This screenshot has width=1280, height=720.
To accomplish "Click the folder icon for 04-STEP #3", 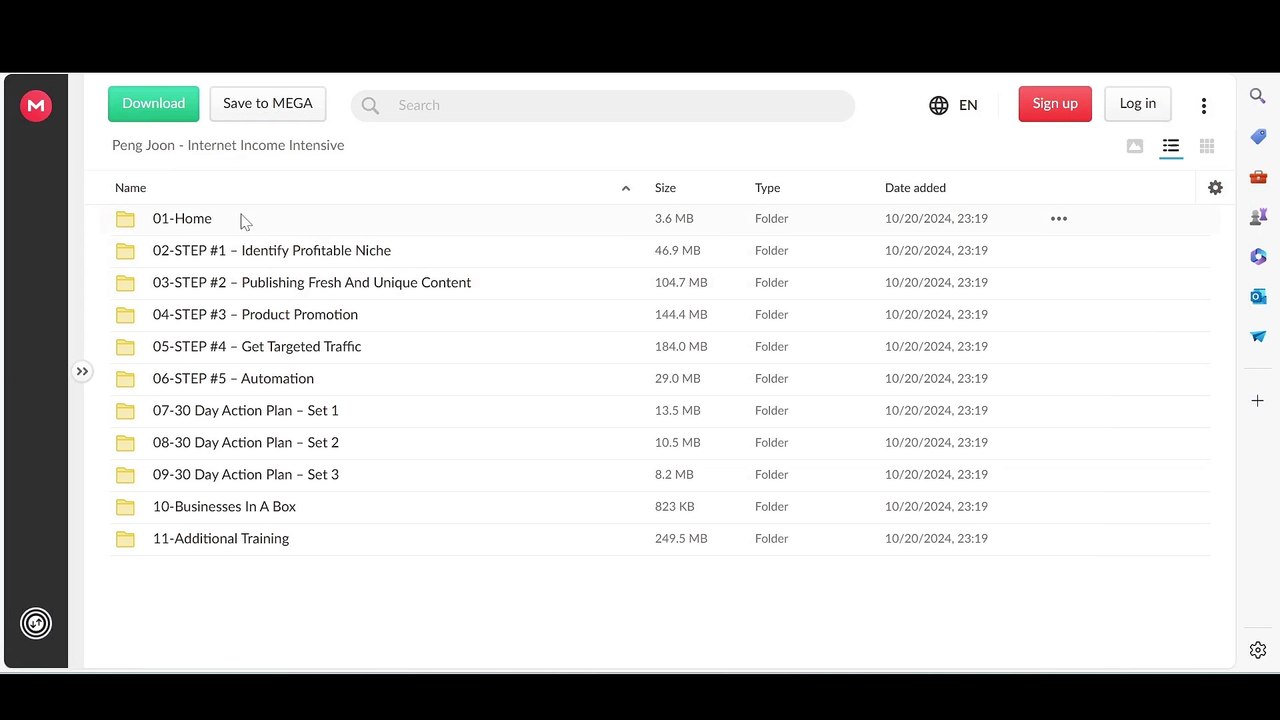I will pos(125,315).
